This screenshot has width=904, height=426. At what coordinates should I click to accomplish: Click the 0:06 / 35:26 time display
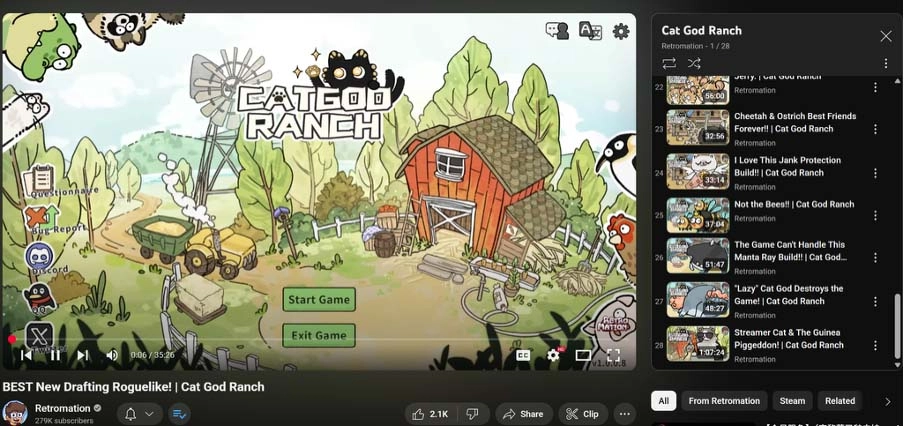(x=152, y=355)
